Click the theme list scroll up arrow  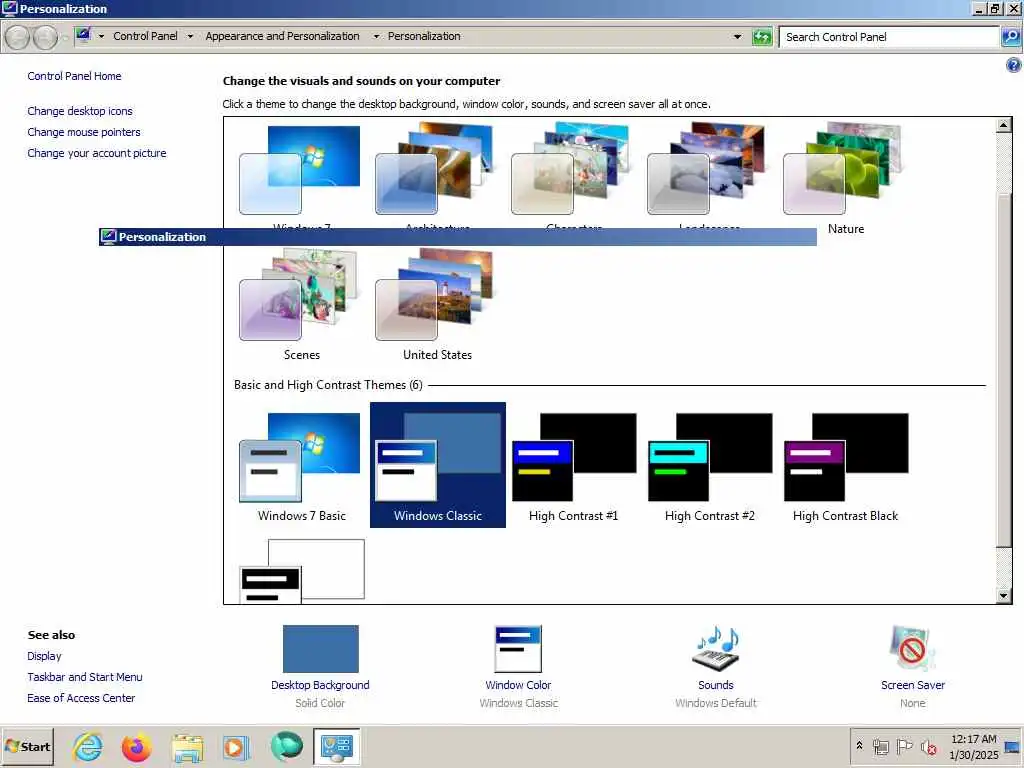click(x=1004, y=125)
